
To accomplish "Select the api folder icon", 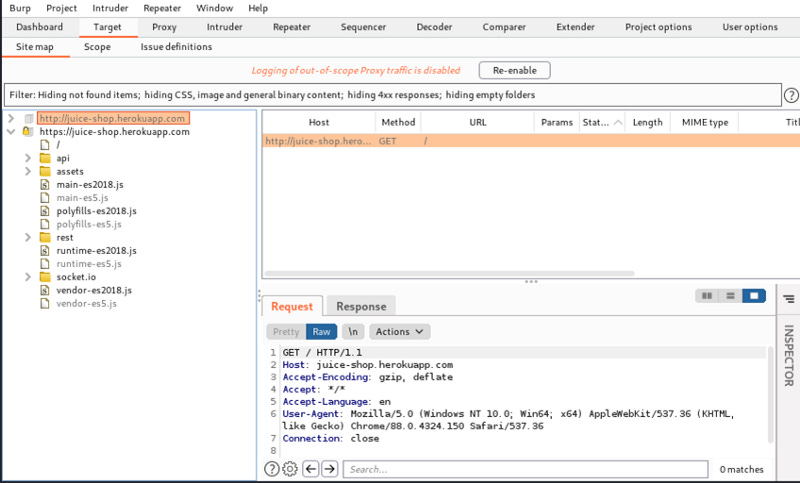I will (x=45, y=158).
